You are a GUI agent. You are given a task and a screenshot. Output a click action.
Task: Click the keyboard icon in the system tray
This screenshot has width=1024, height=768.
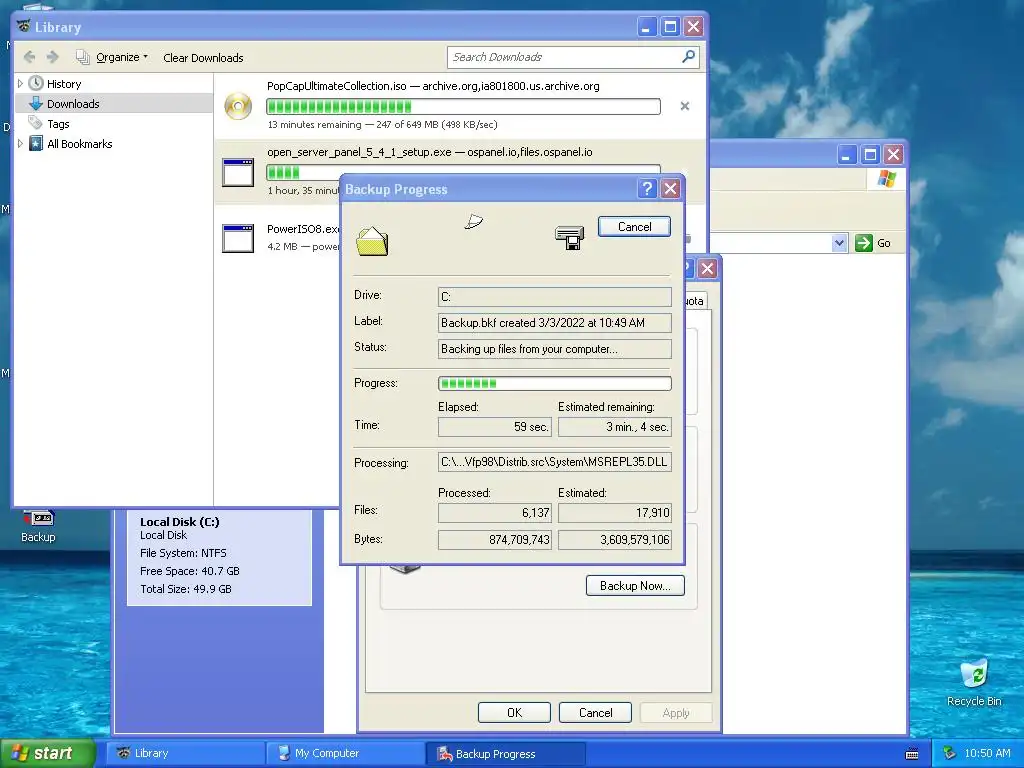pos(912,754)
